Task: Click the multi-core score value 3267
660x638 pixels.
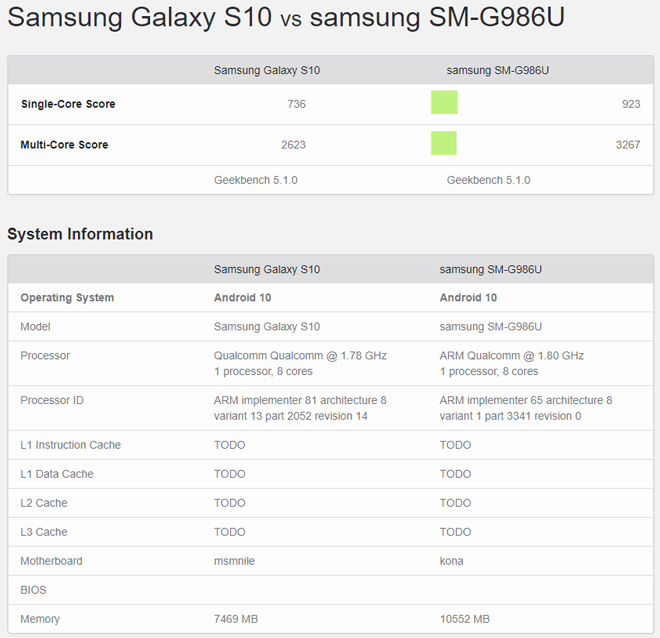Action: 627,145
